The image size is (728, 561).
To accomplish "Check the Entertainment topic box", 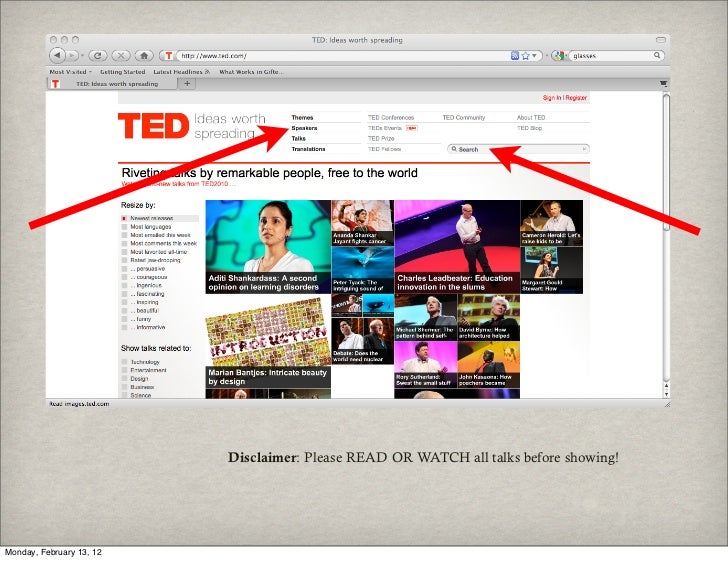I will (124, 370).
